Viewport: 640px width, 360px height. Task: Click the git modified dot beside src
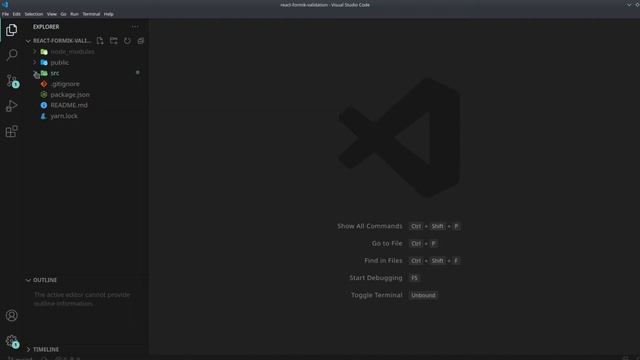pos(138,73)
